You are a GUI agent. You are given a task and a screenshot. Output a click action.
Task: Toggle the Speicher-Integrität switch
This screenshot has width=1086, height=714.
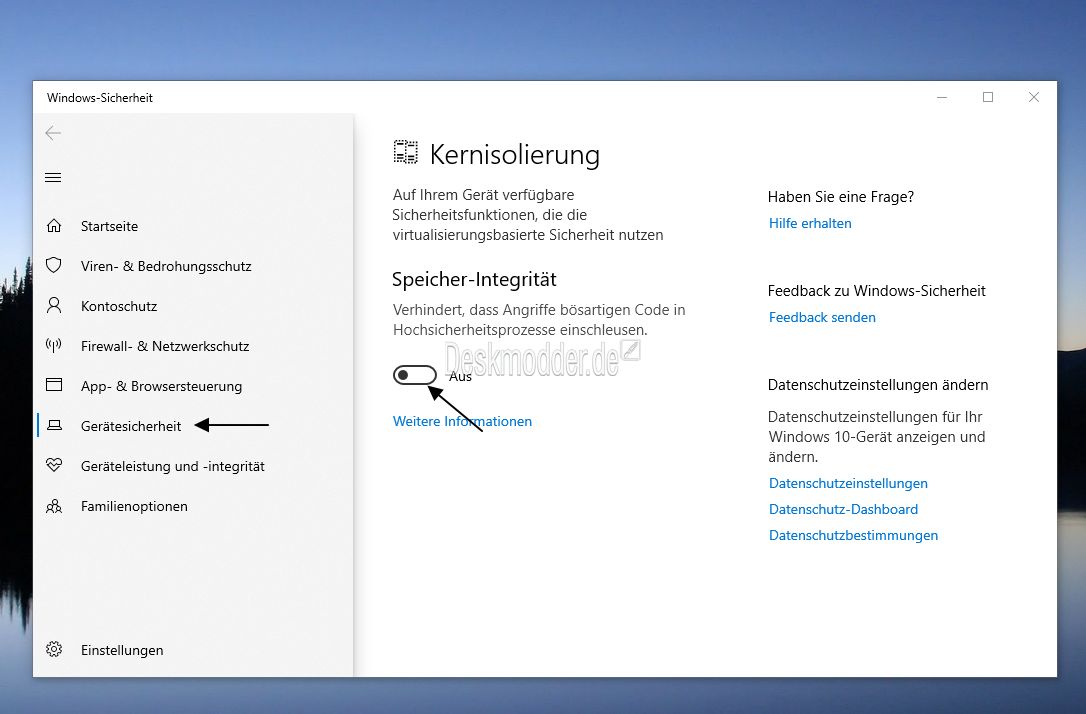click(x=415, y=375)
